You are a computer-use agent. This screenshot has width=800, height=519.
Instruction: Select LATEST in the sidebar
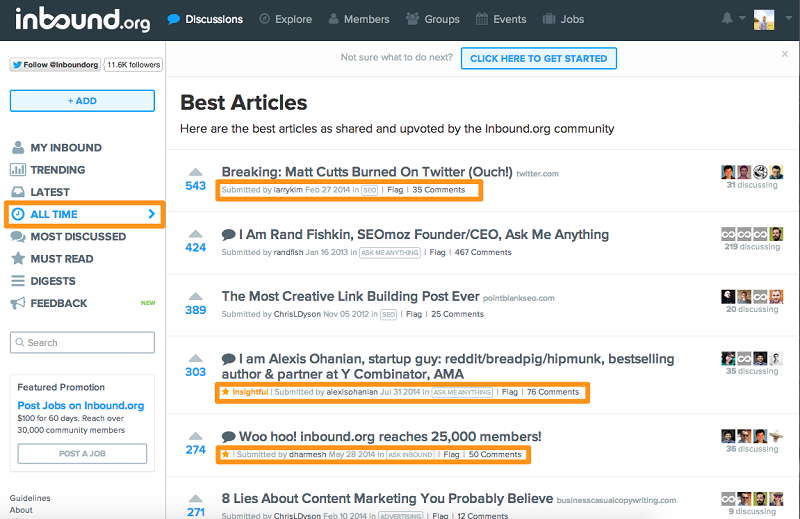tap(49, 192)
